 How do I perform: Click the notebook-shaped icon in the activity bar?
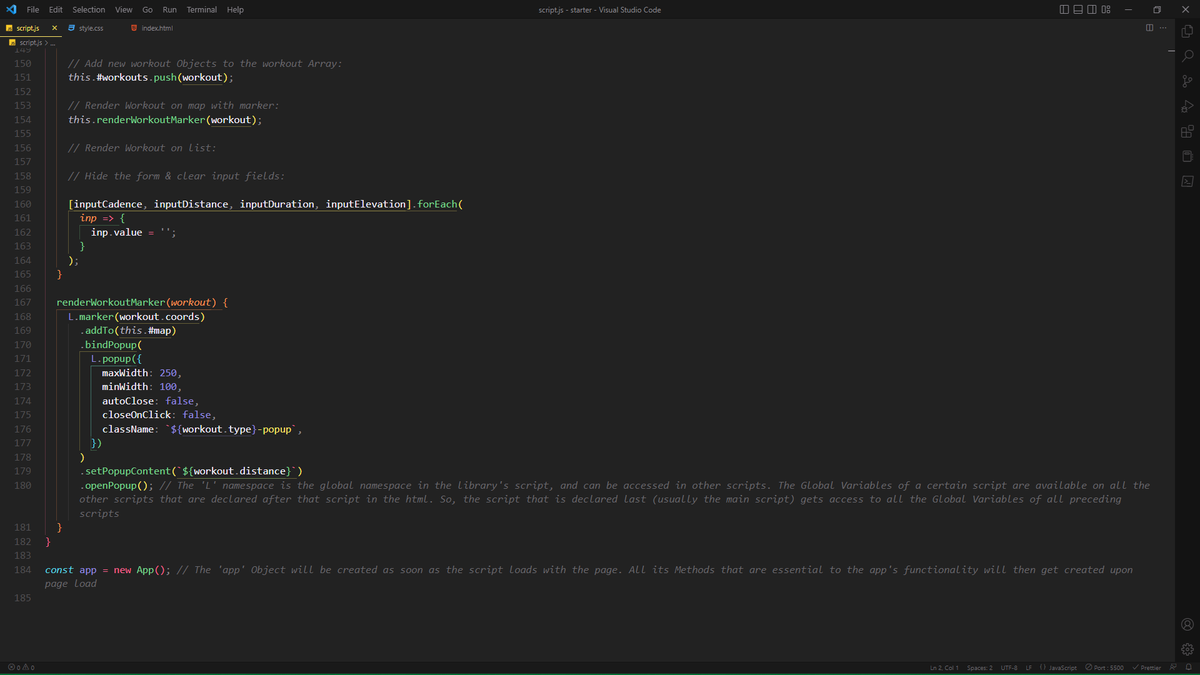[1187, 156]
